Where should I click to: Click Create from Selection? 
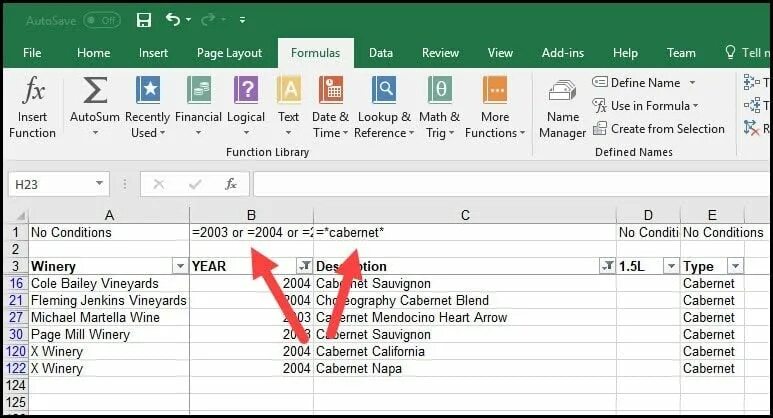pos(659,129)
